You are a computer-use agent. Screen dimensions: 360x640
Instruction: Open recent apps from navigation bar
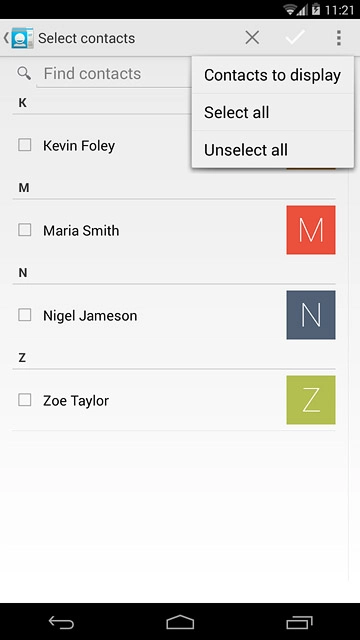(299, 622)
